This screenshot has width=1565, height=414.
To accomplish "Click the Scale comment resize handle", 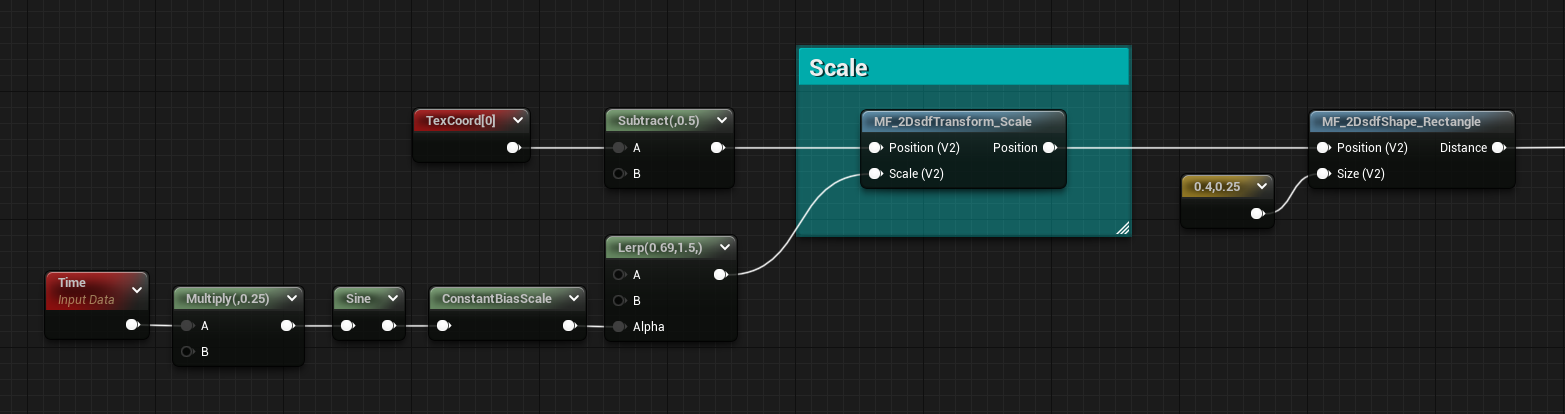I will [x=1122, y=228].
